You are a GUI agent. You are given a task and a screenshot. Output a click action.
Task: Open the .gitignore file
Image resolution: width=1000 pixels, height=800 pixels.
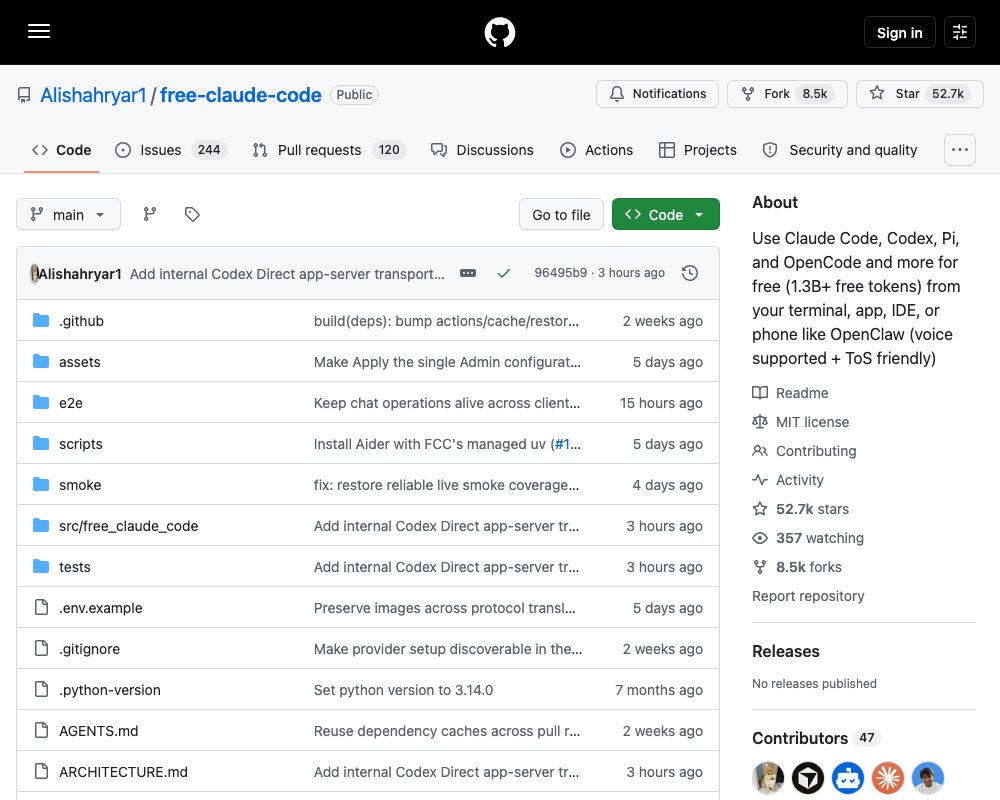tap(89, 649)
